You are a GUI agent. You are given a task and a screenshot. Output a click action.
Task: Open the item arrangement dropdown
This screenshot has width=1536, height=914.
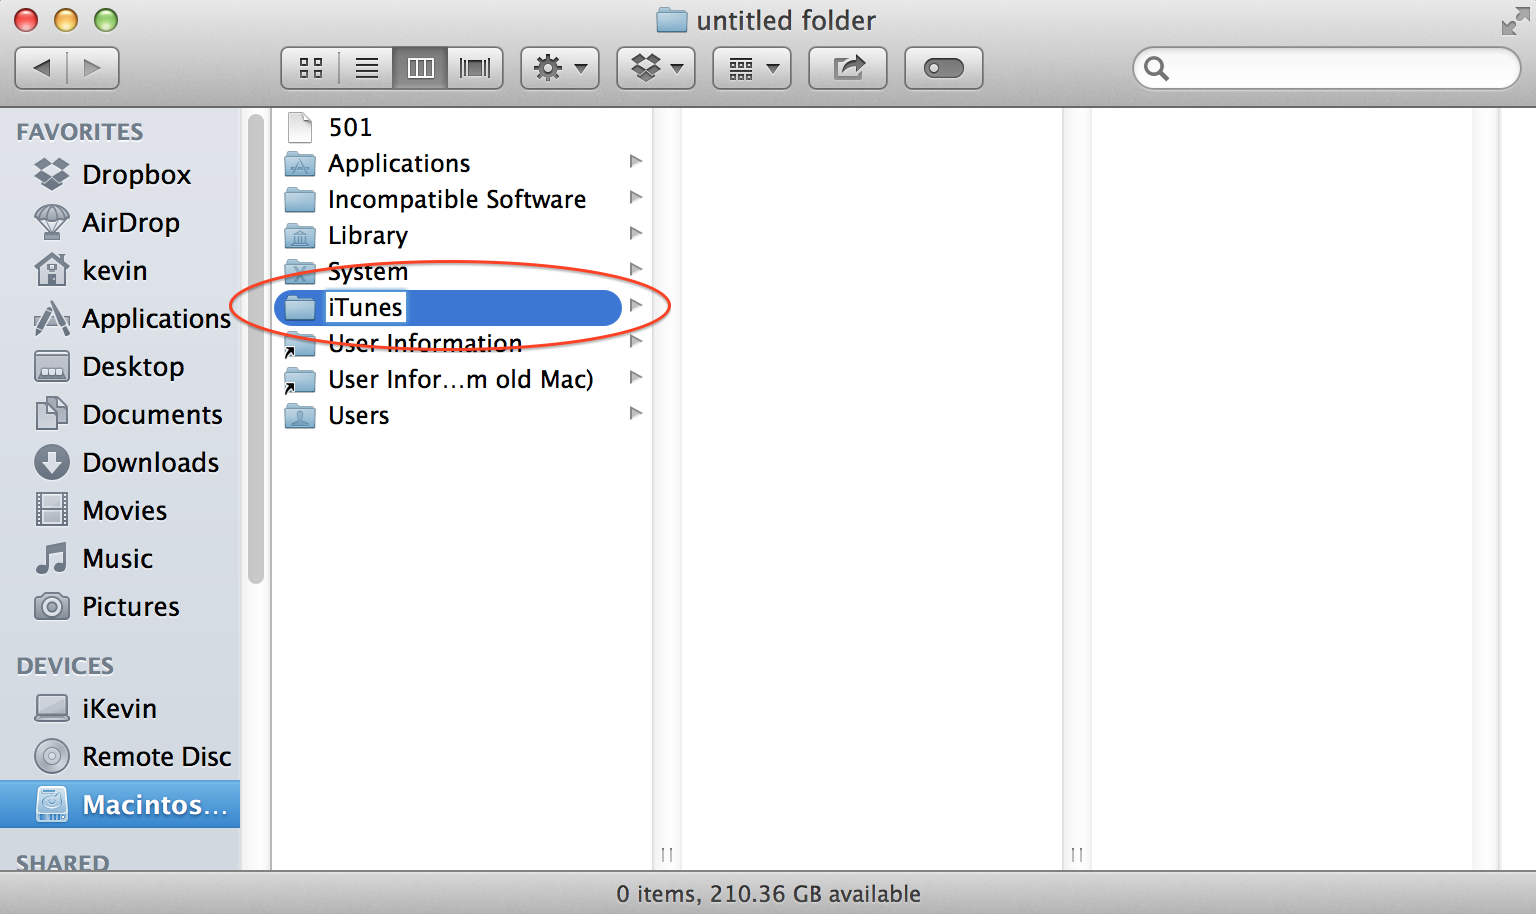(x=752, y=68)
